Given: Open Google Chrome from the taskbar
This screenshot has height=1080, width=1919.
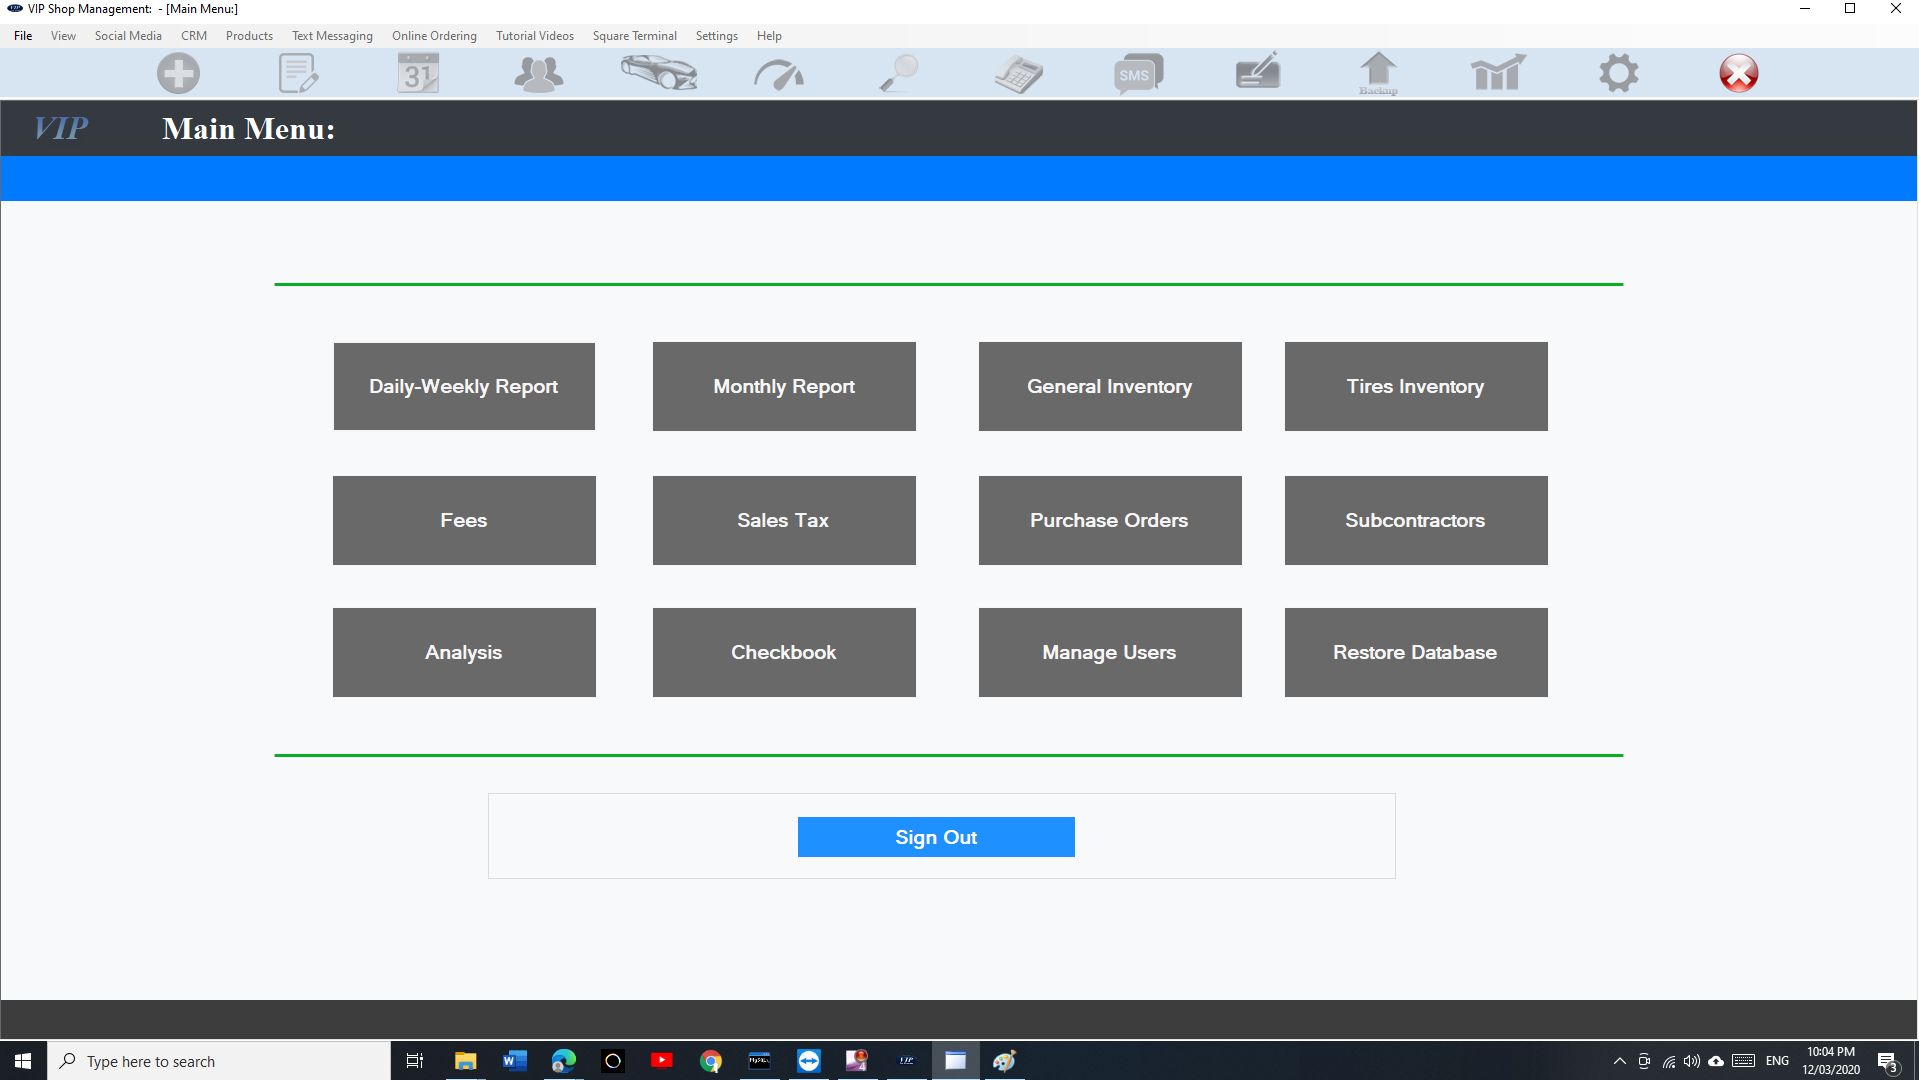Looking at the screenshot, I should [711, 1061].
